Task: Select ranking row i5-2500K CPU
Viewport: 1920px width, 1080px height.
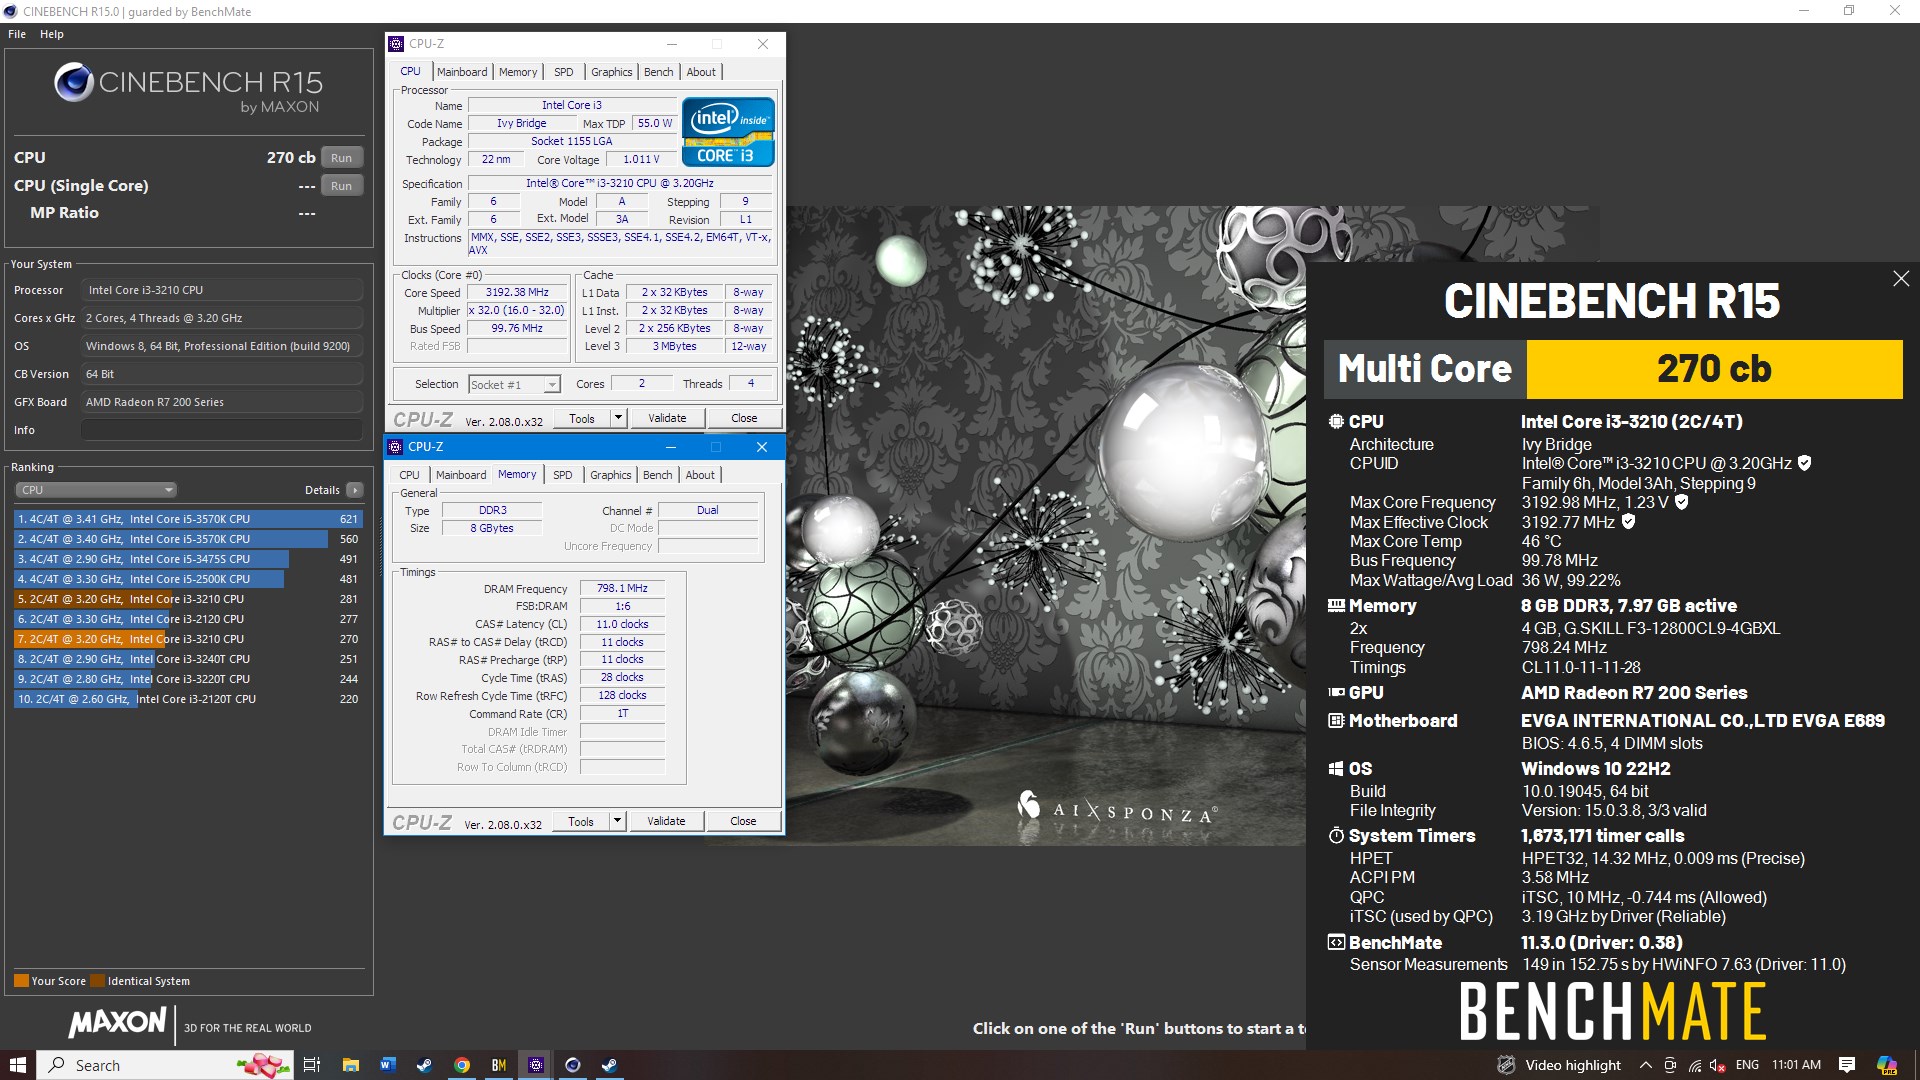Action: coord(188,579)
